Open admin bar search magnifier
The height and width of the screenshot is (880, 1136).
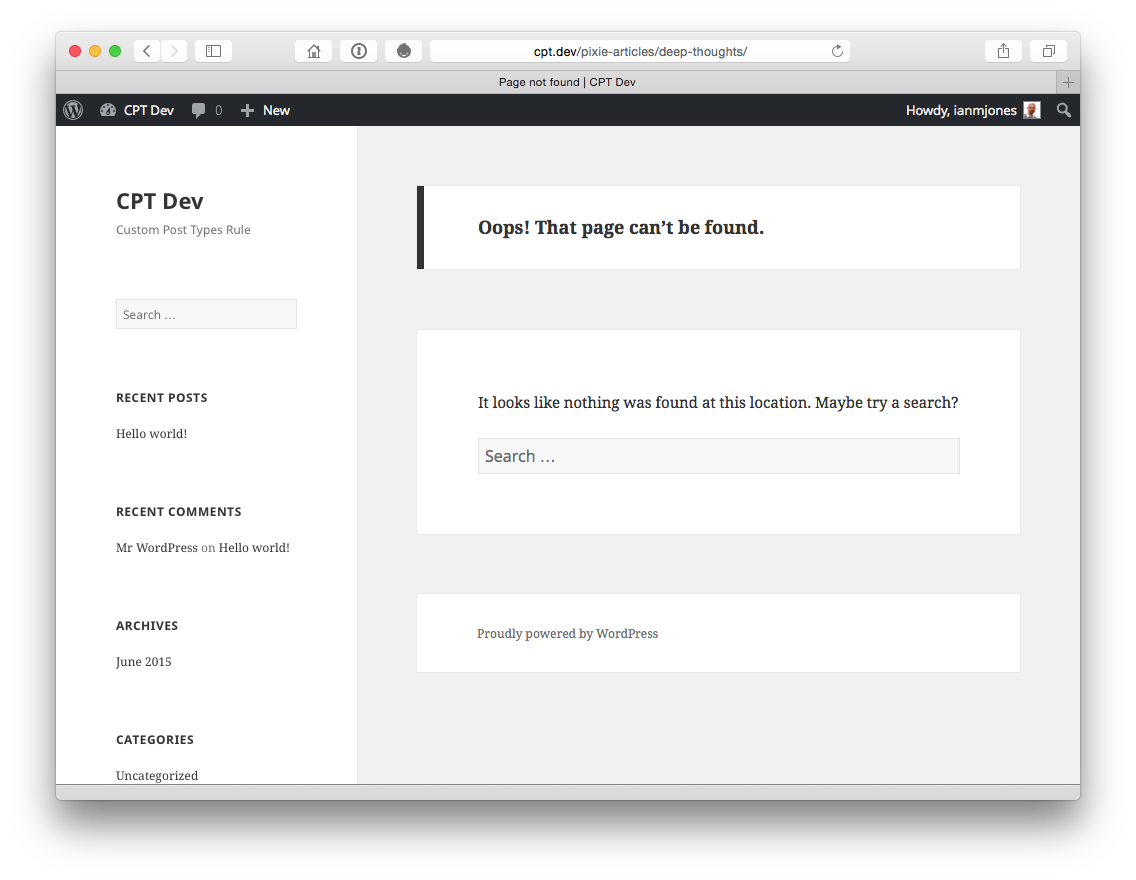pyautogui.click(x=1063, y=110)
